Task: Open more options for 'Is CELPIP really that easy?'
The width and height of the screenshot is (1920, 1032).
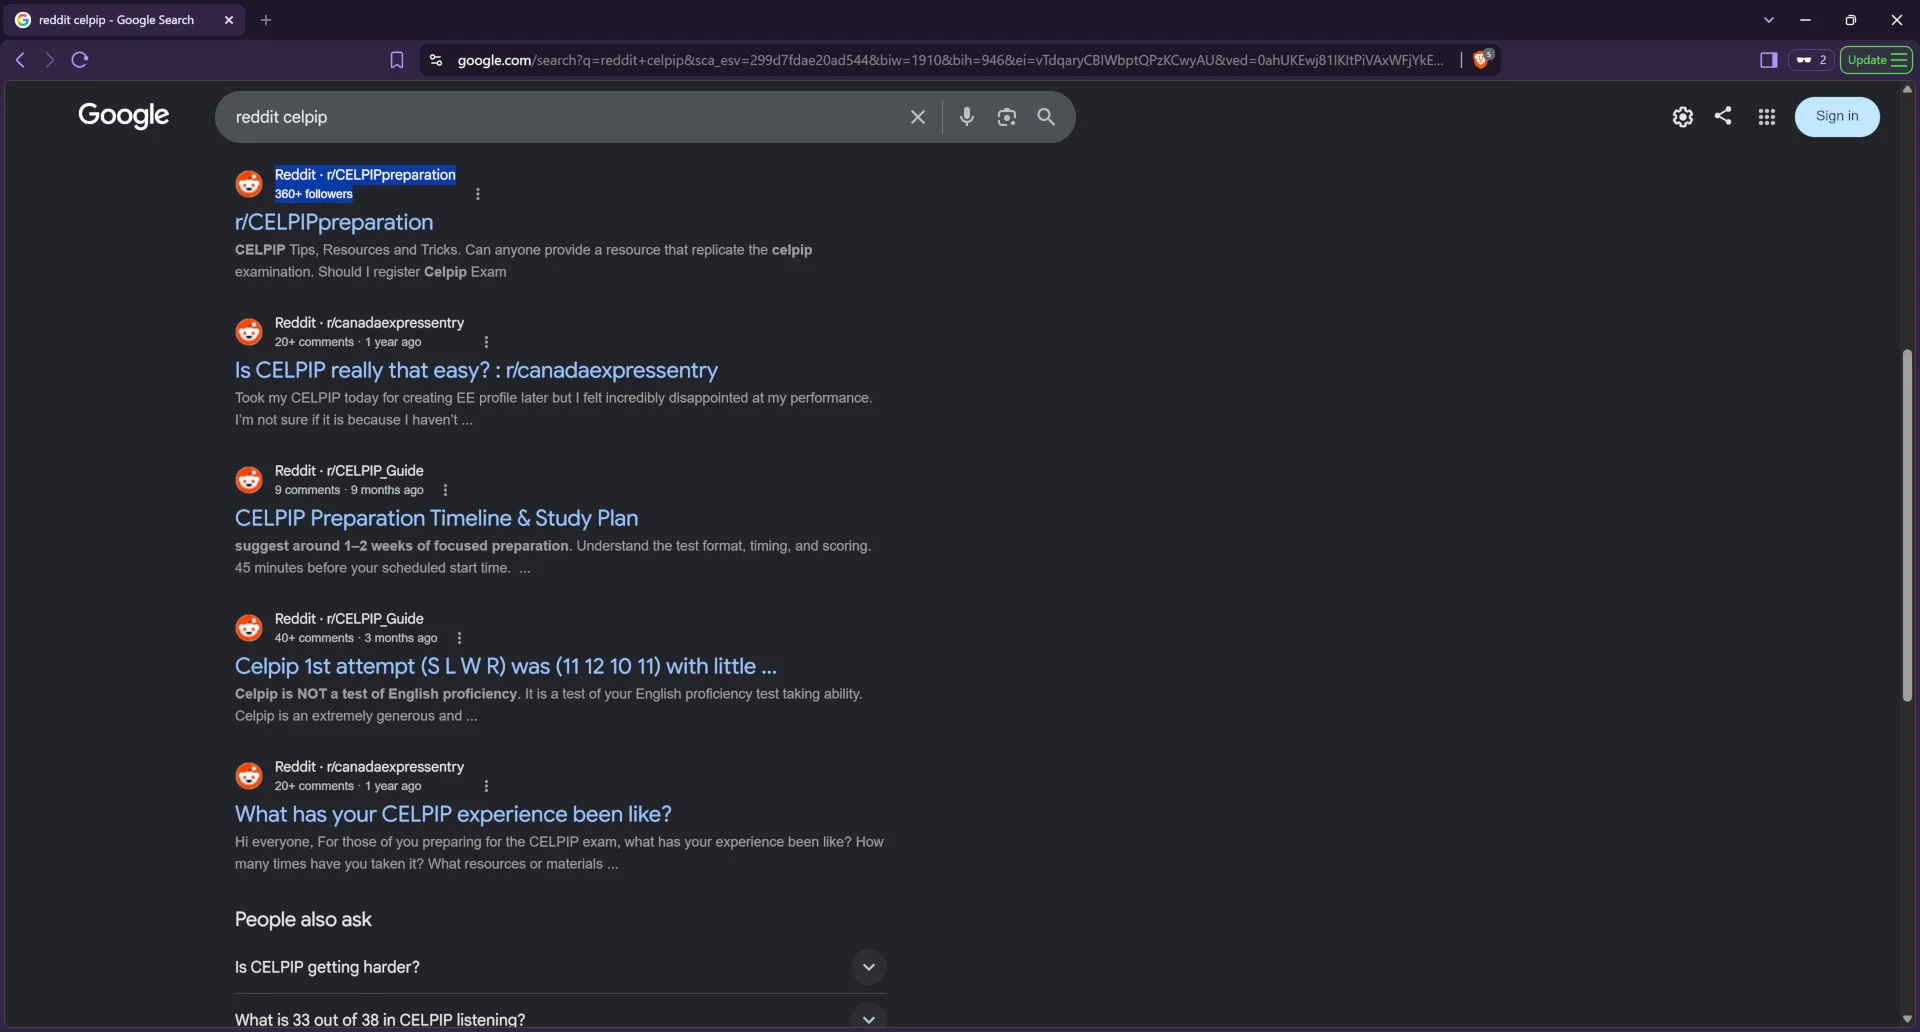Action: pos(486,342)
